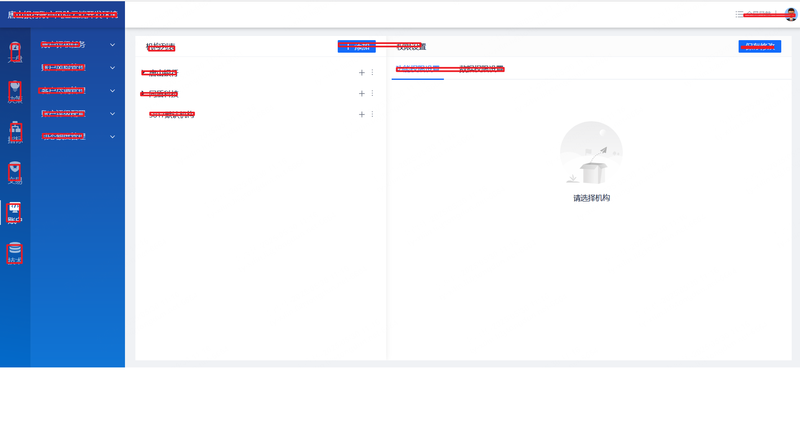Expand the fifth navigation menu group chevron
This screenshot has height=441, width=800.
112,137
